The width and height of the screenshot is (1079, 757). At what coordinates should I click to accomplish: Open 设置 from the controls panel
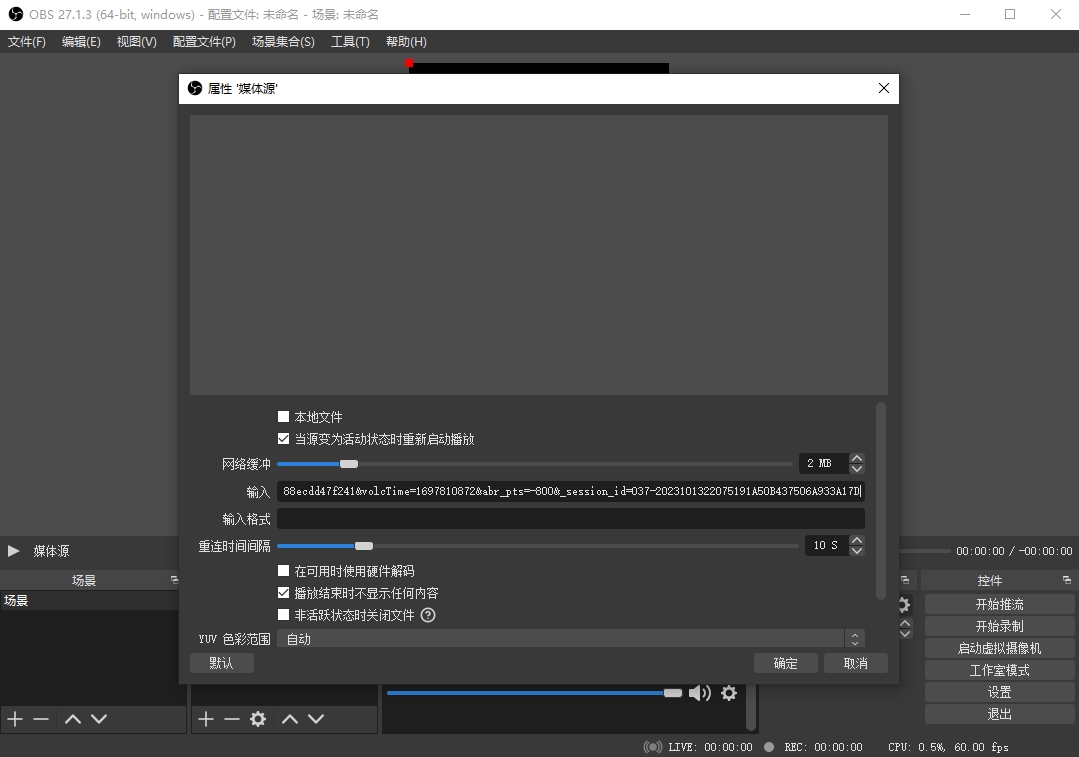tap(999, 692)
